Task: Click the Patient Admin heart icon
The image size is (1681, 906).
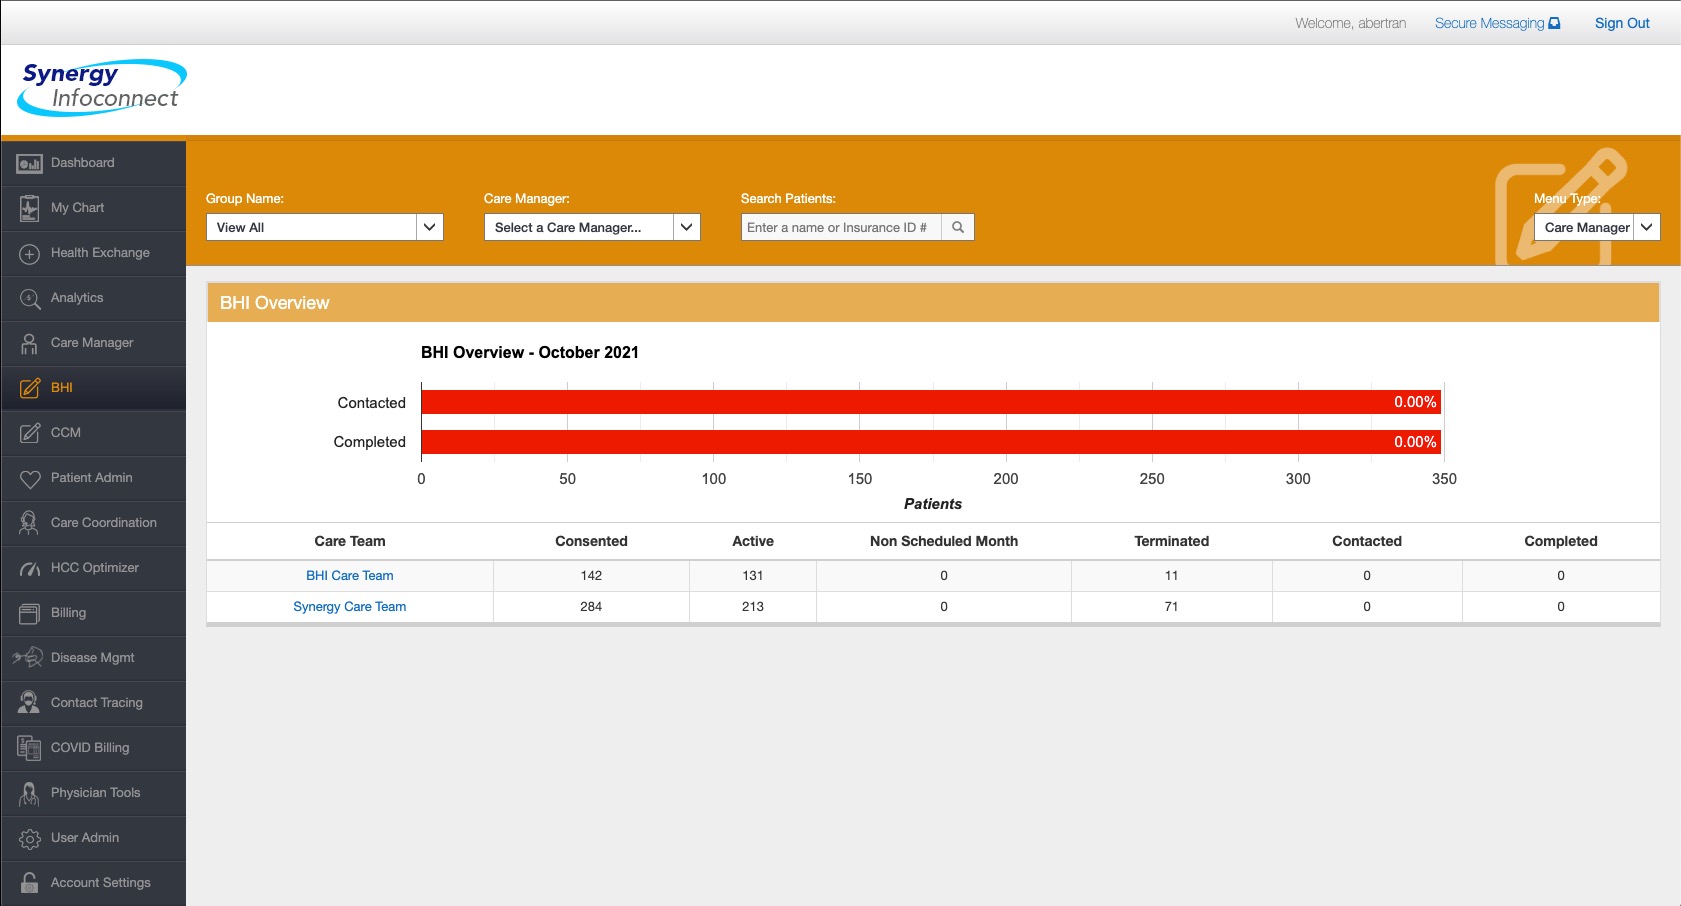Action: pos(30,479)
